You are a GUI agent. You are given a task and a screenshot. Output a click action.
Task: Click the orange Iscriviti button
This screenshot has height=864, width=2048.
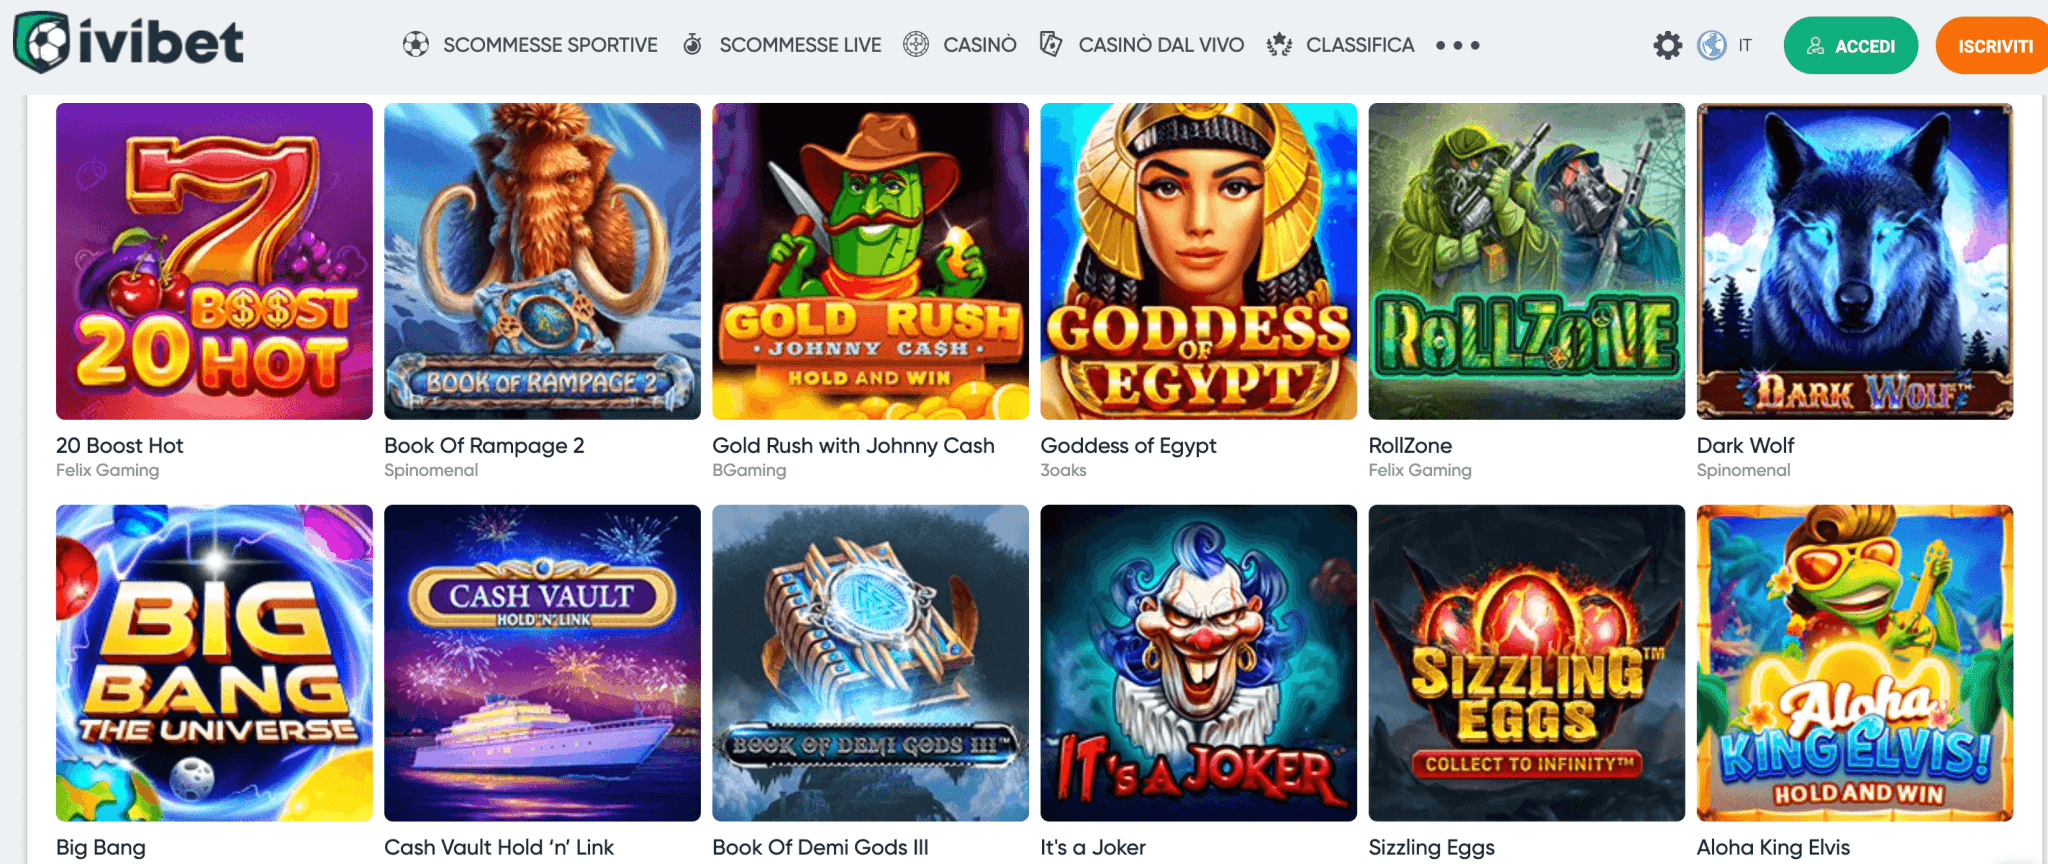tap(1992, 46)
